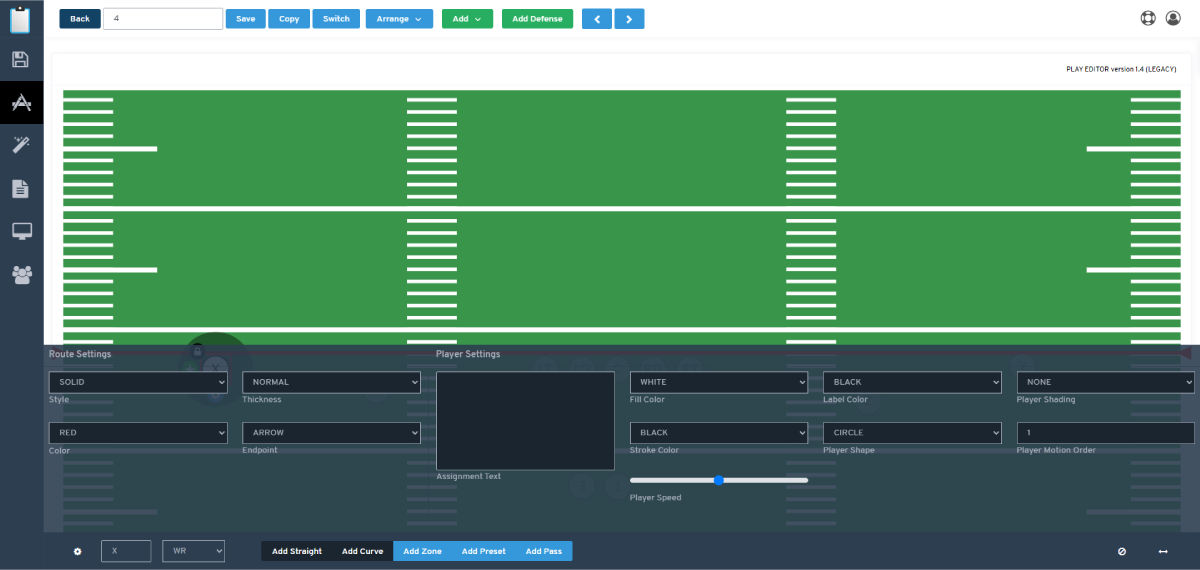1200x570 pixels.
Task: Open the document page icon in sidebar
Action: 21,188
